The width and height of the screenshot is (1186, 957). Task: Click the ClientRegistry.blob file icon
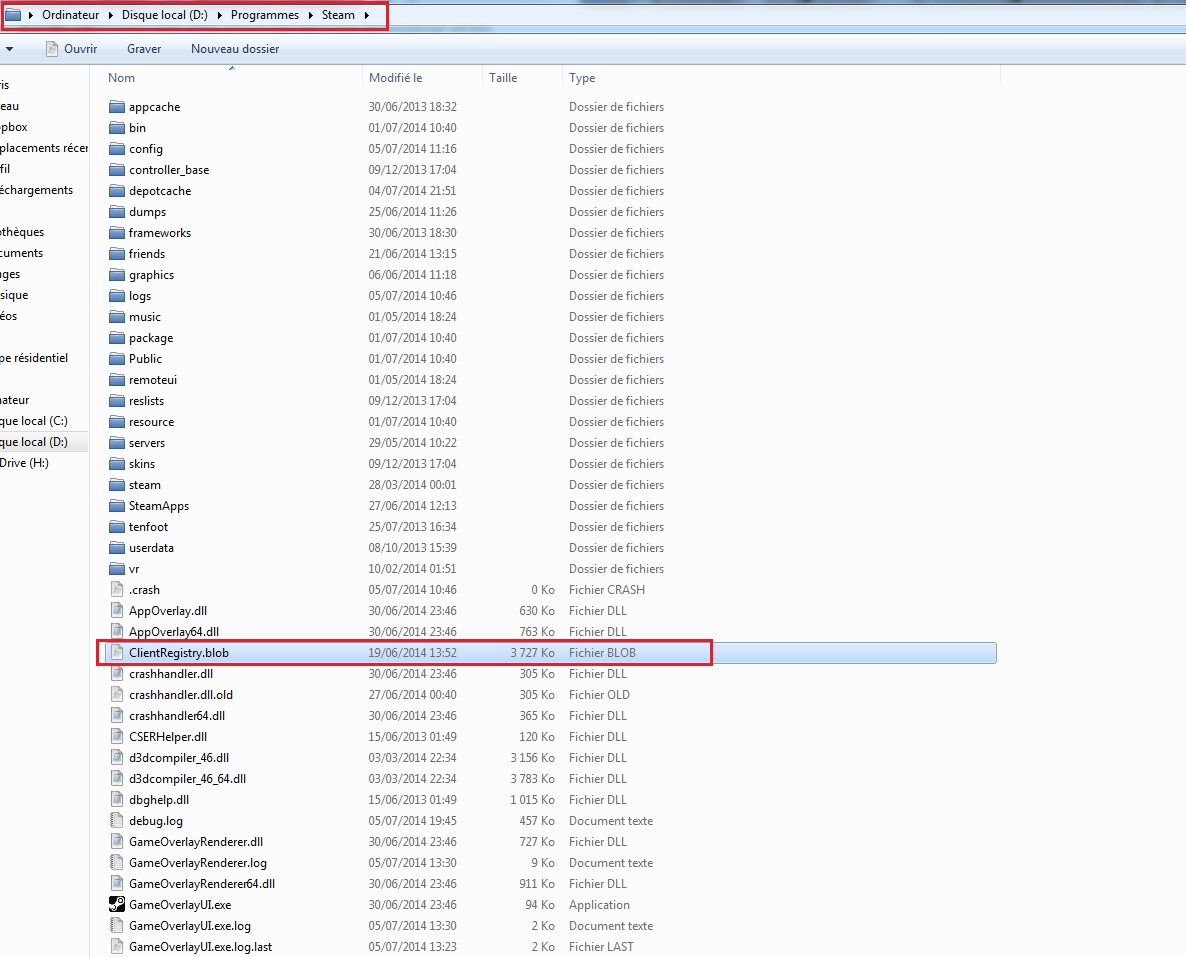(116, 652)
